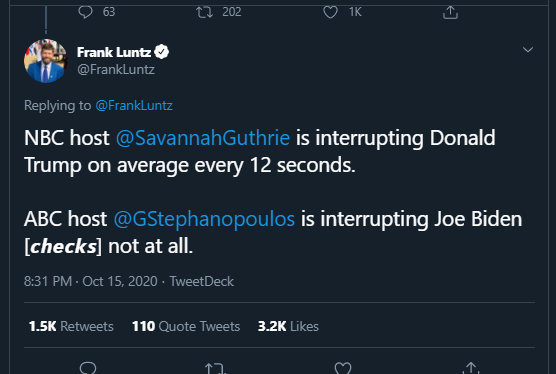Retweet the upper tweet showing 202 retweets
556x374 pixels.
[x=205, y=12]
